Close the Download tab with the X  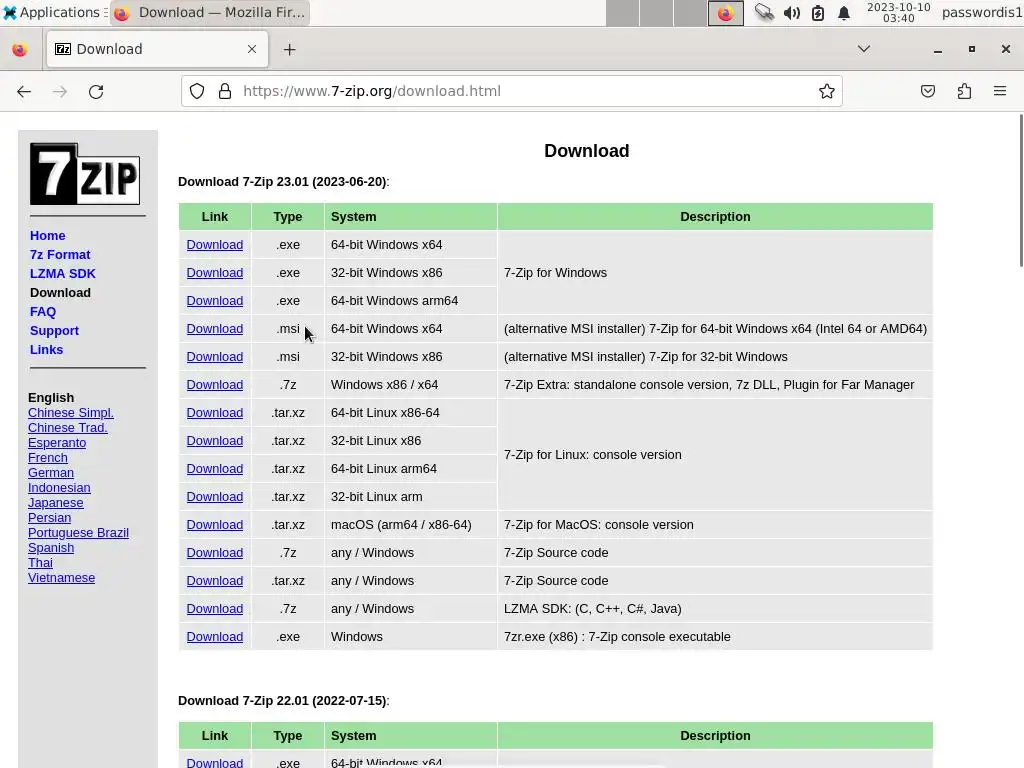click(252, 49)
